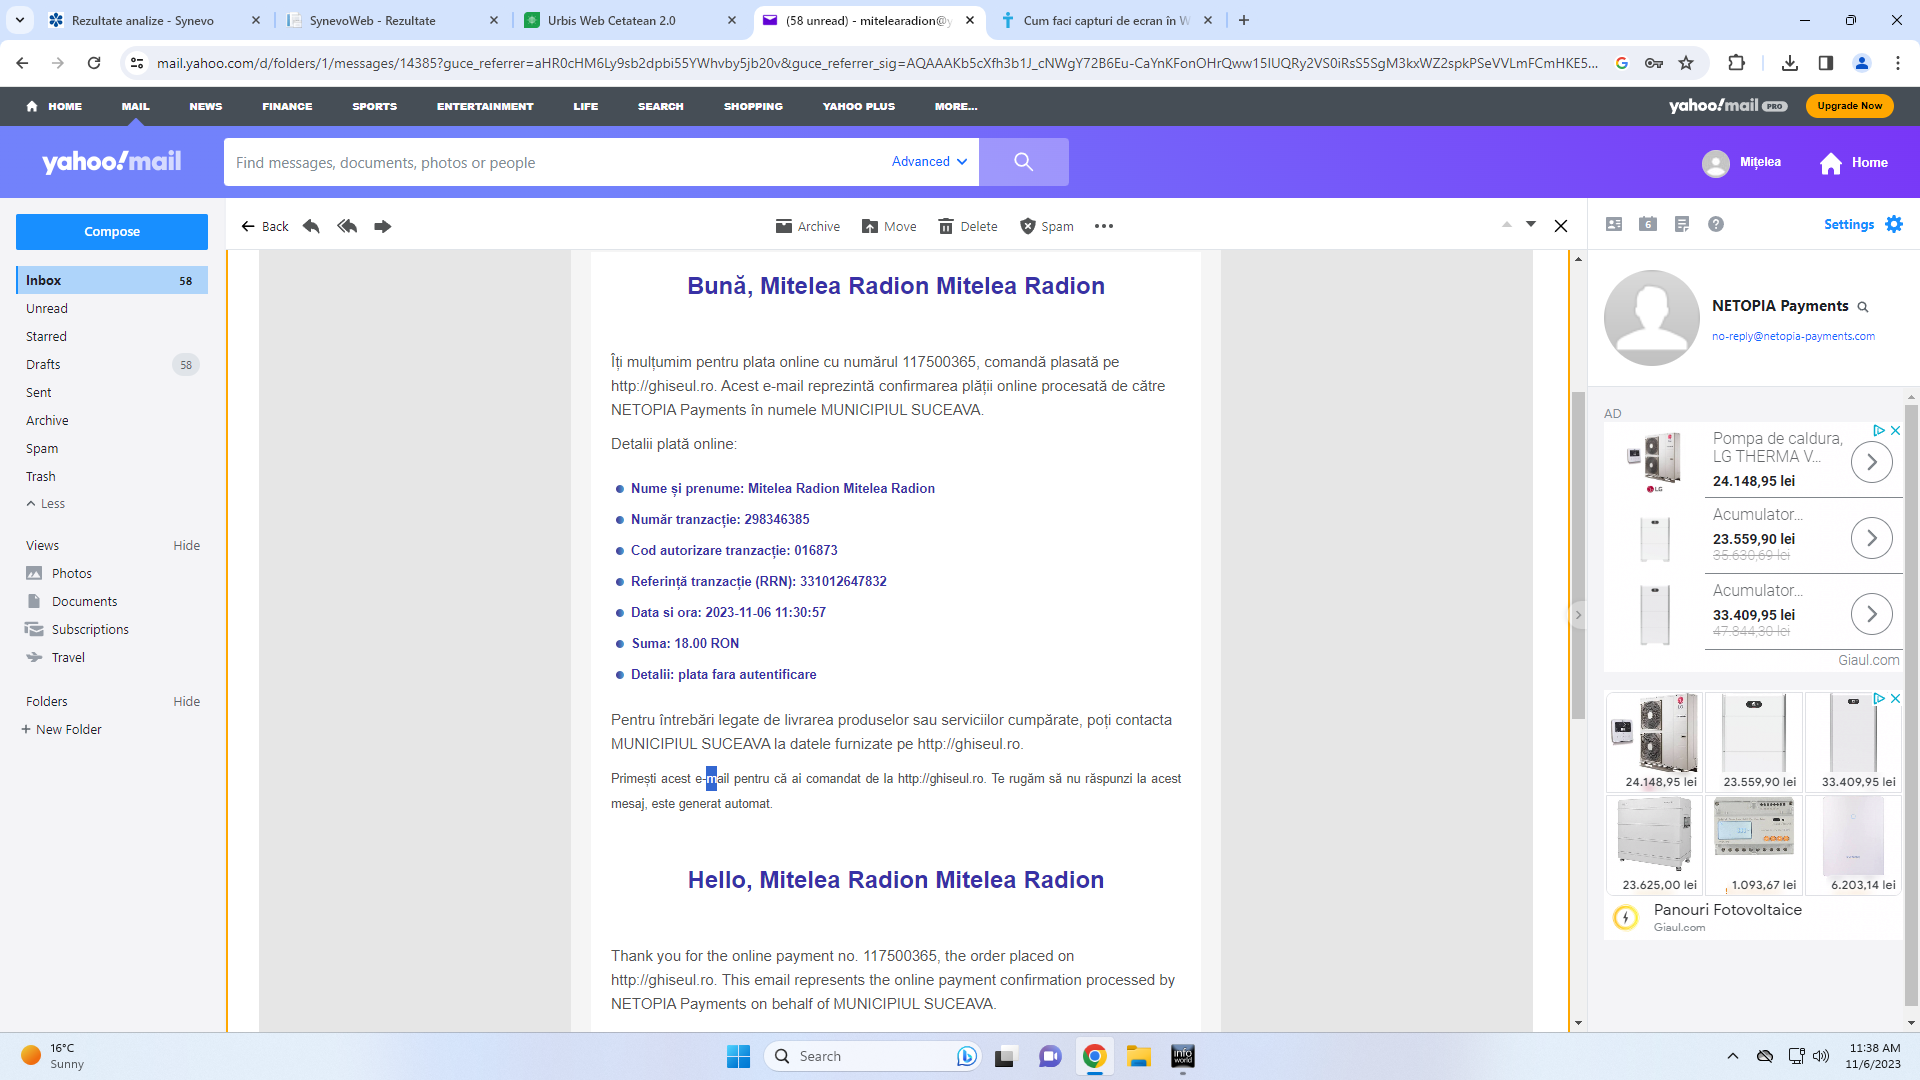This screenshot has width=1920, height=1080.
Task: Open the Contacts card icon
Action: click(x=1614, y=225)
